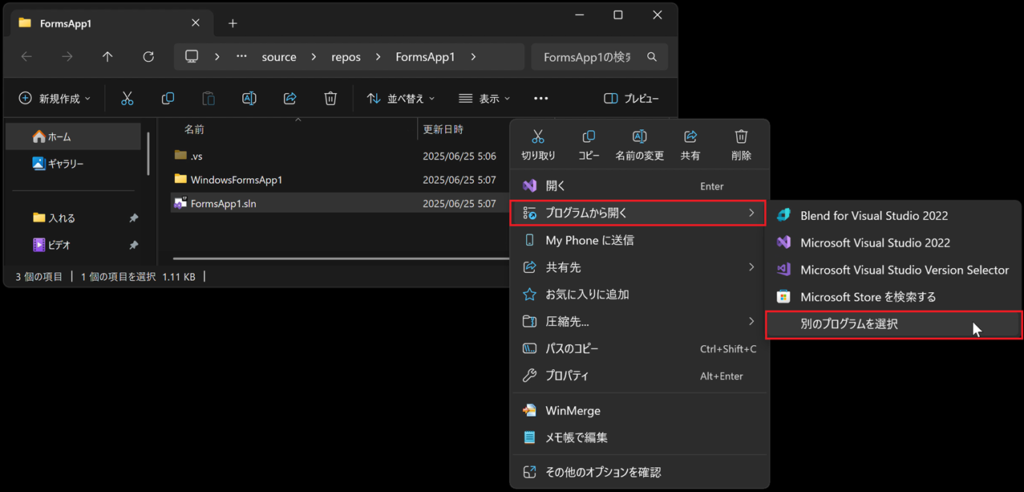Click the Share icon in Explorer toolbar
The height and width of the screenshot is (492, 1024).
(x=290, y=99)
